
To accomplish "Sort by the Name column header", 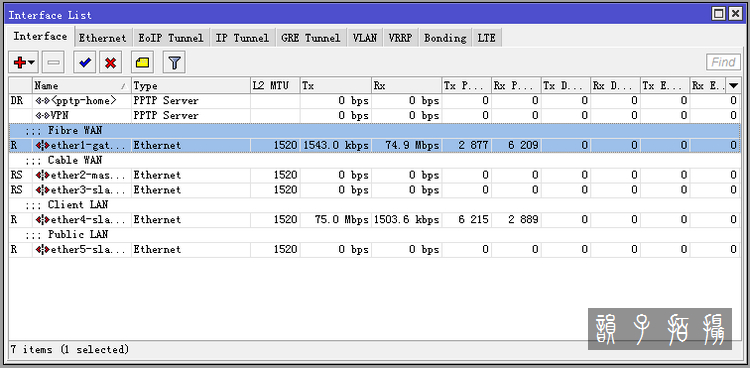I will coord(82,86).
